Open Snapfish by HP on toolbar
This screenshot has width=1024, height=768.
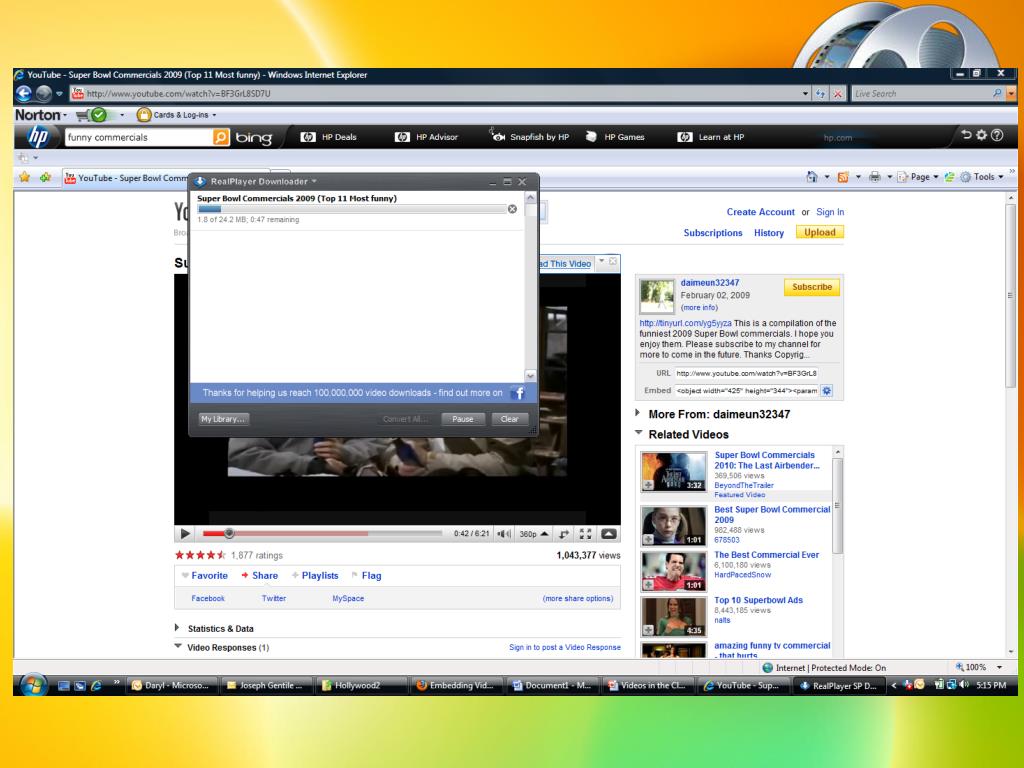tap(530, 136)
